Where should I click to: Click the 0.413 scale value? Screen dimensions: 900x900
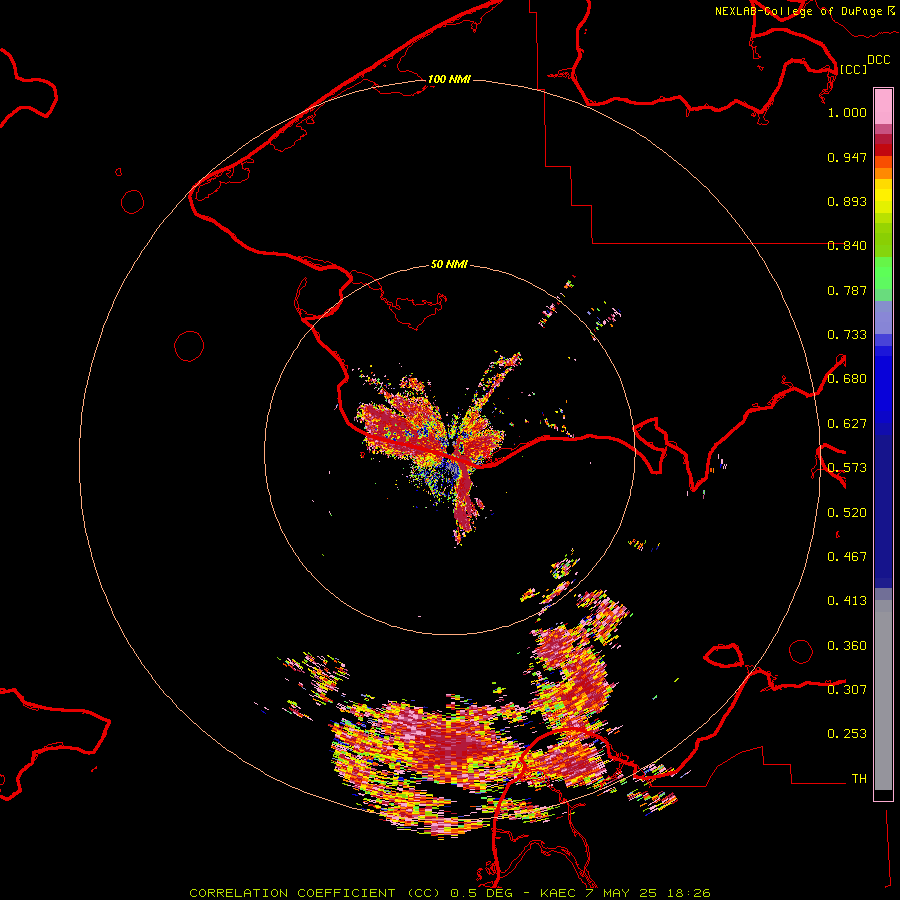pos(847,601)
